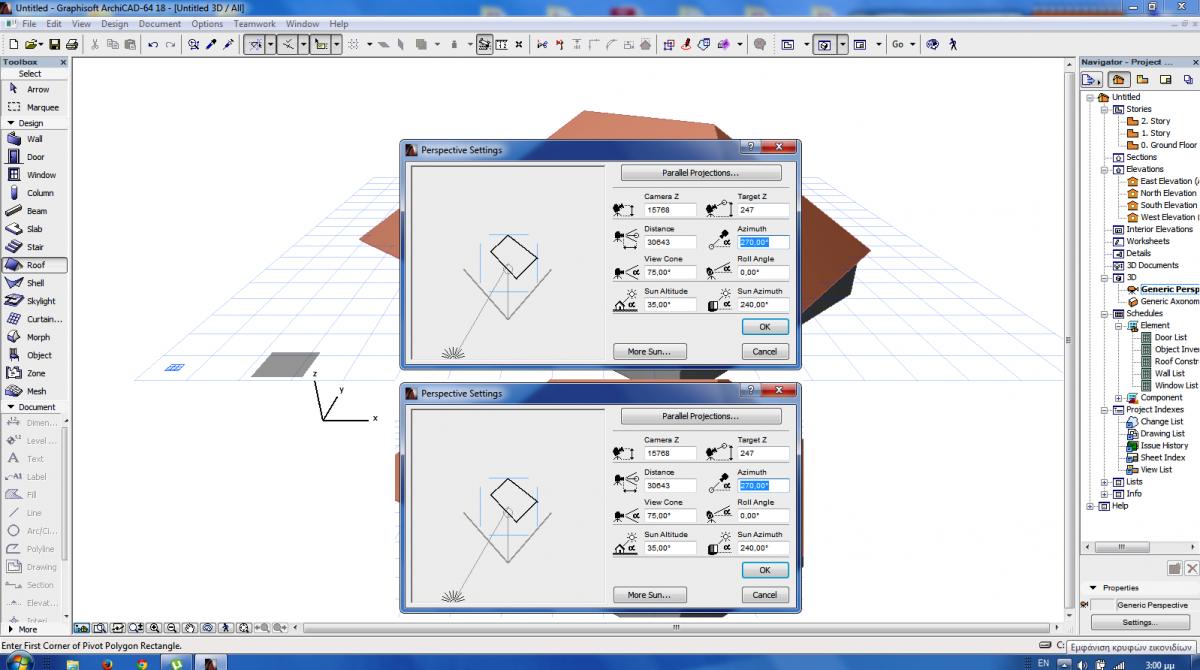The image size is (1200, 670).
Task: Click the horizontal scrollbar below the 3D view
Action: [675, 628]
